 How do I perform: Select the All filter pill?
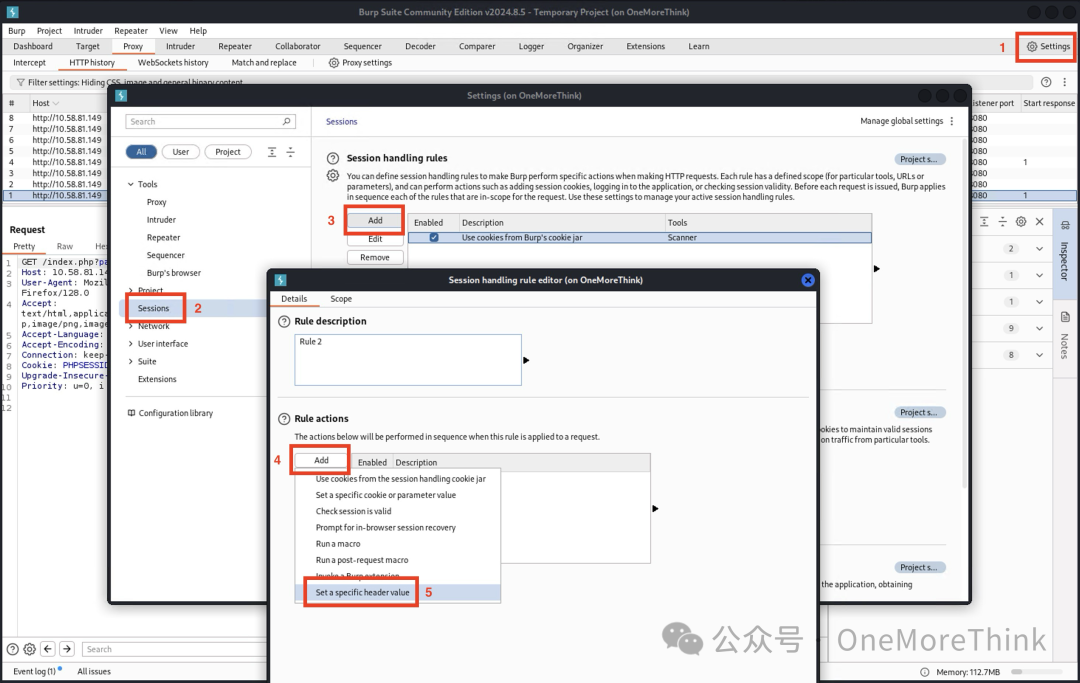tap(141, 151)
